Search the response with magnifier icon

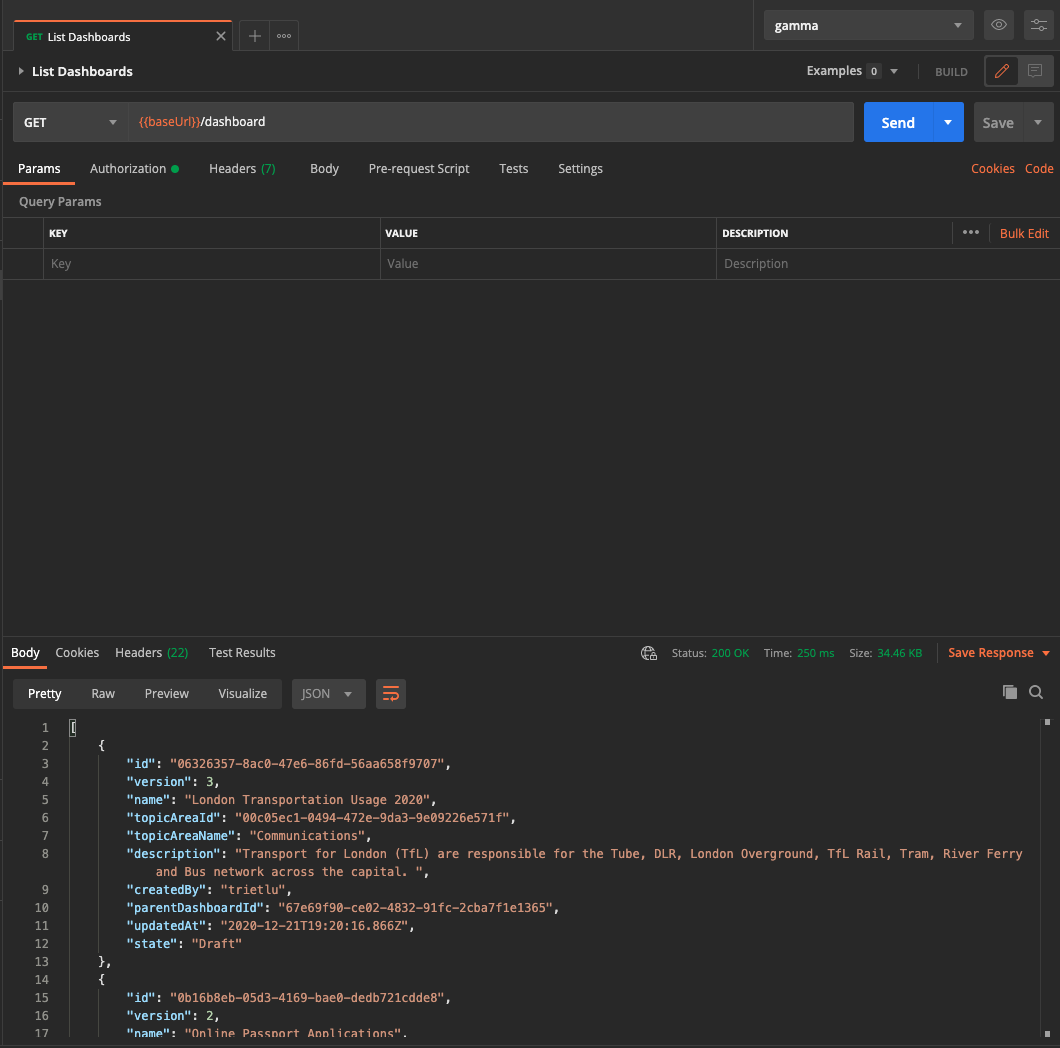1036,692
